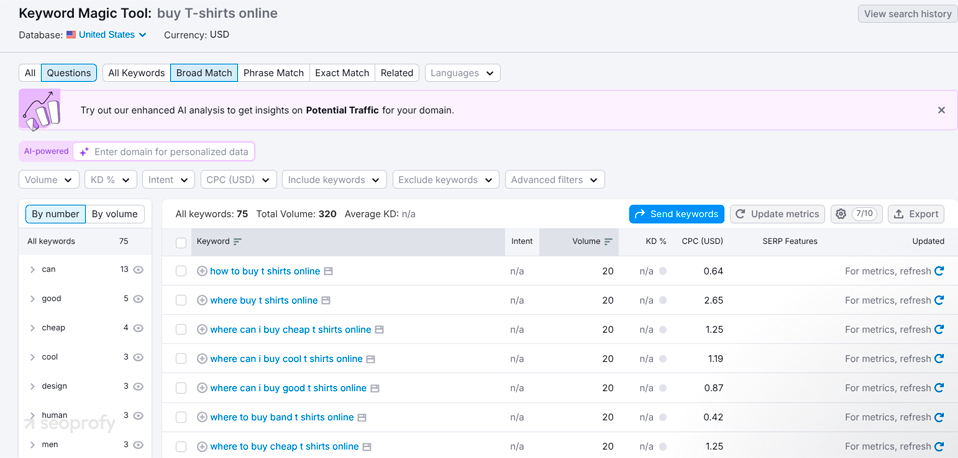Select all keywords header checkbox
The width and height of the screenshot is (958, 458).
coord(181,243)
